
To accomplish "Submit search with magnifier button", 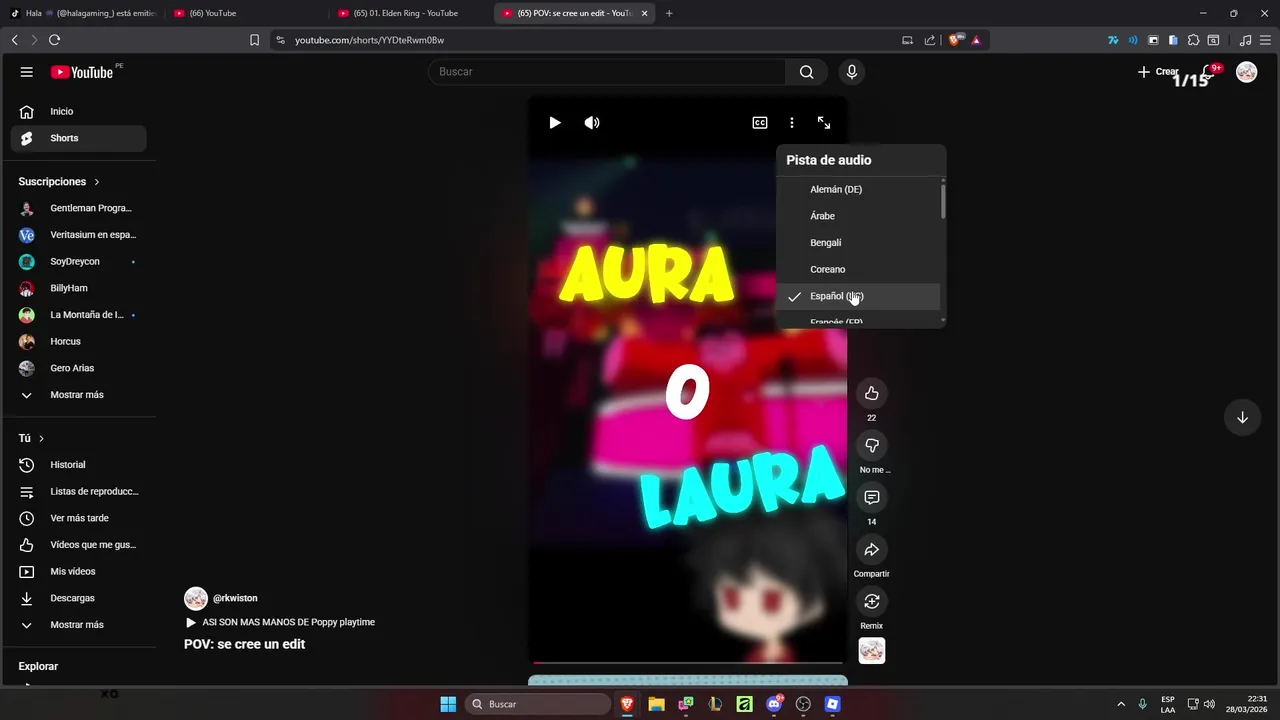I will tap(807, 72).
